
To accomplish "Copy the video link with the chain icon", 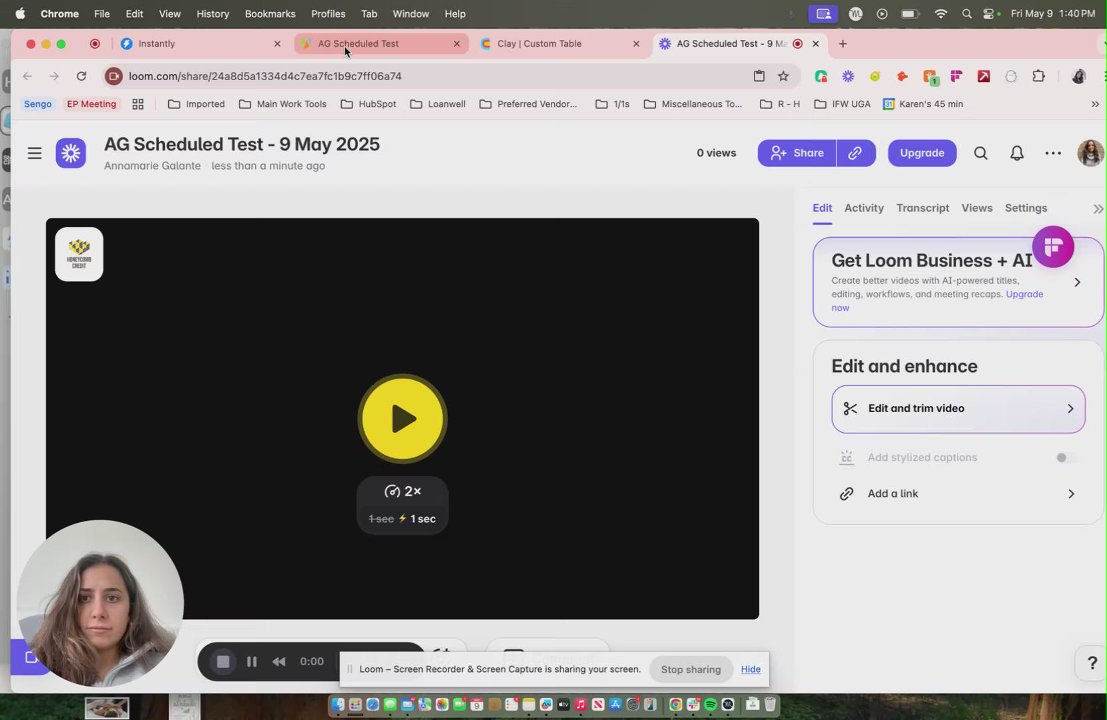I will [x=855, y=153].
